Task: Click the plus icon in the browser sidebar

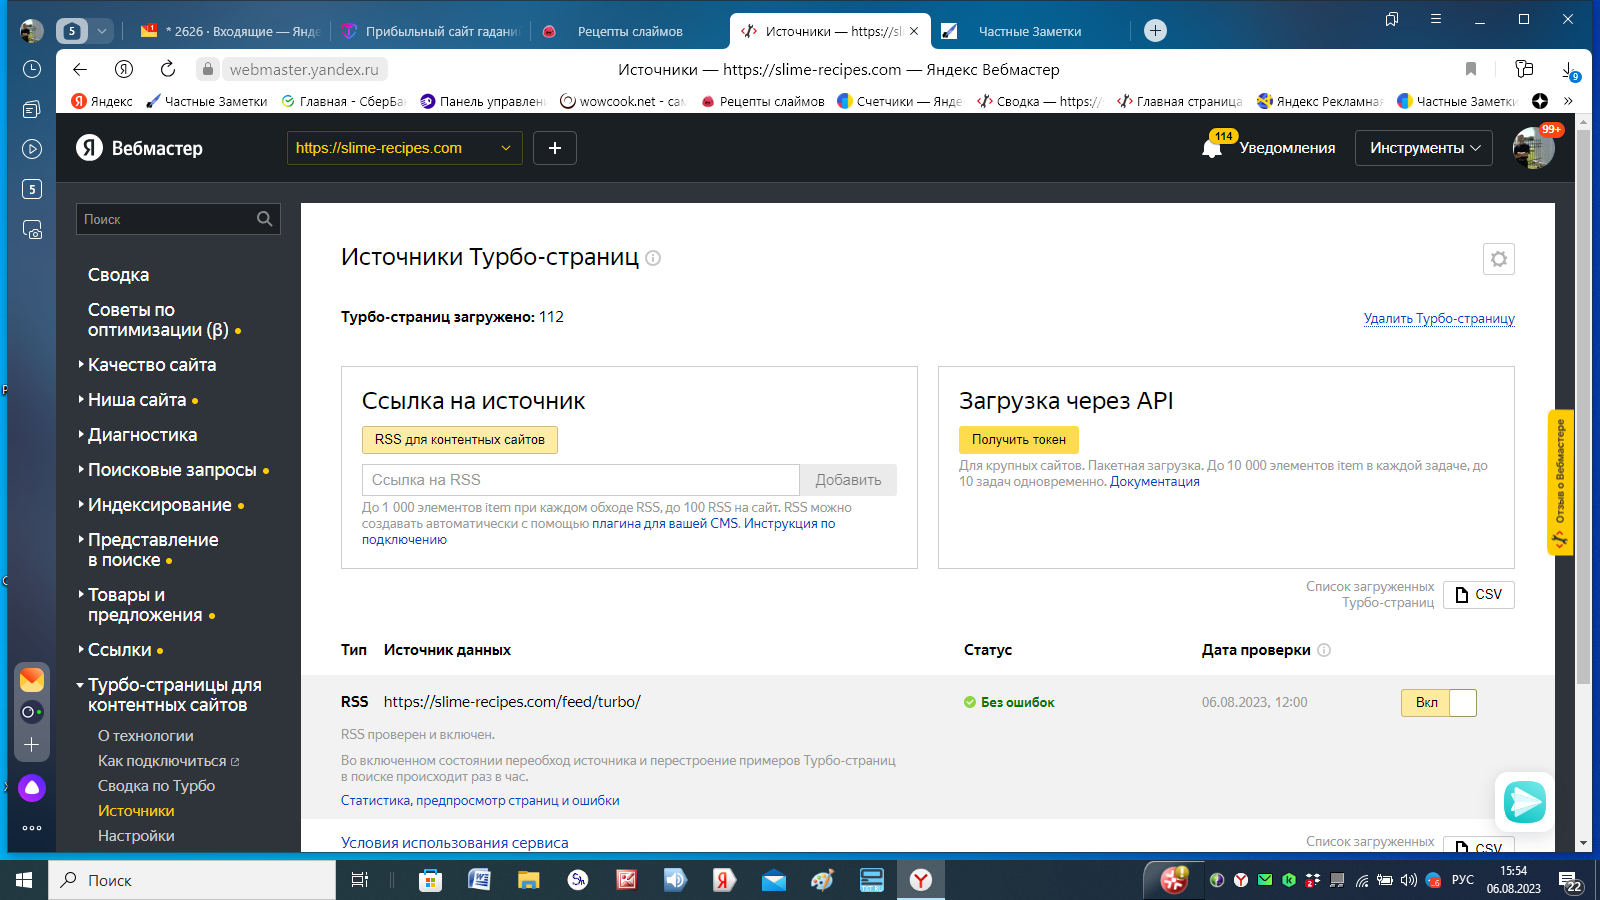Action: 32,745
